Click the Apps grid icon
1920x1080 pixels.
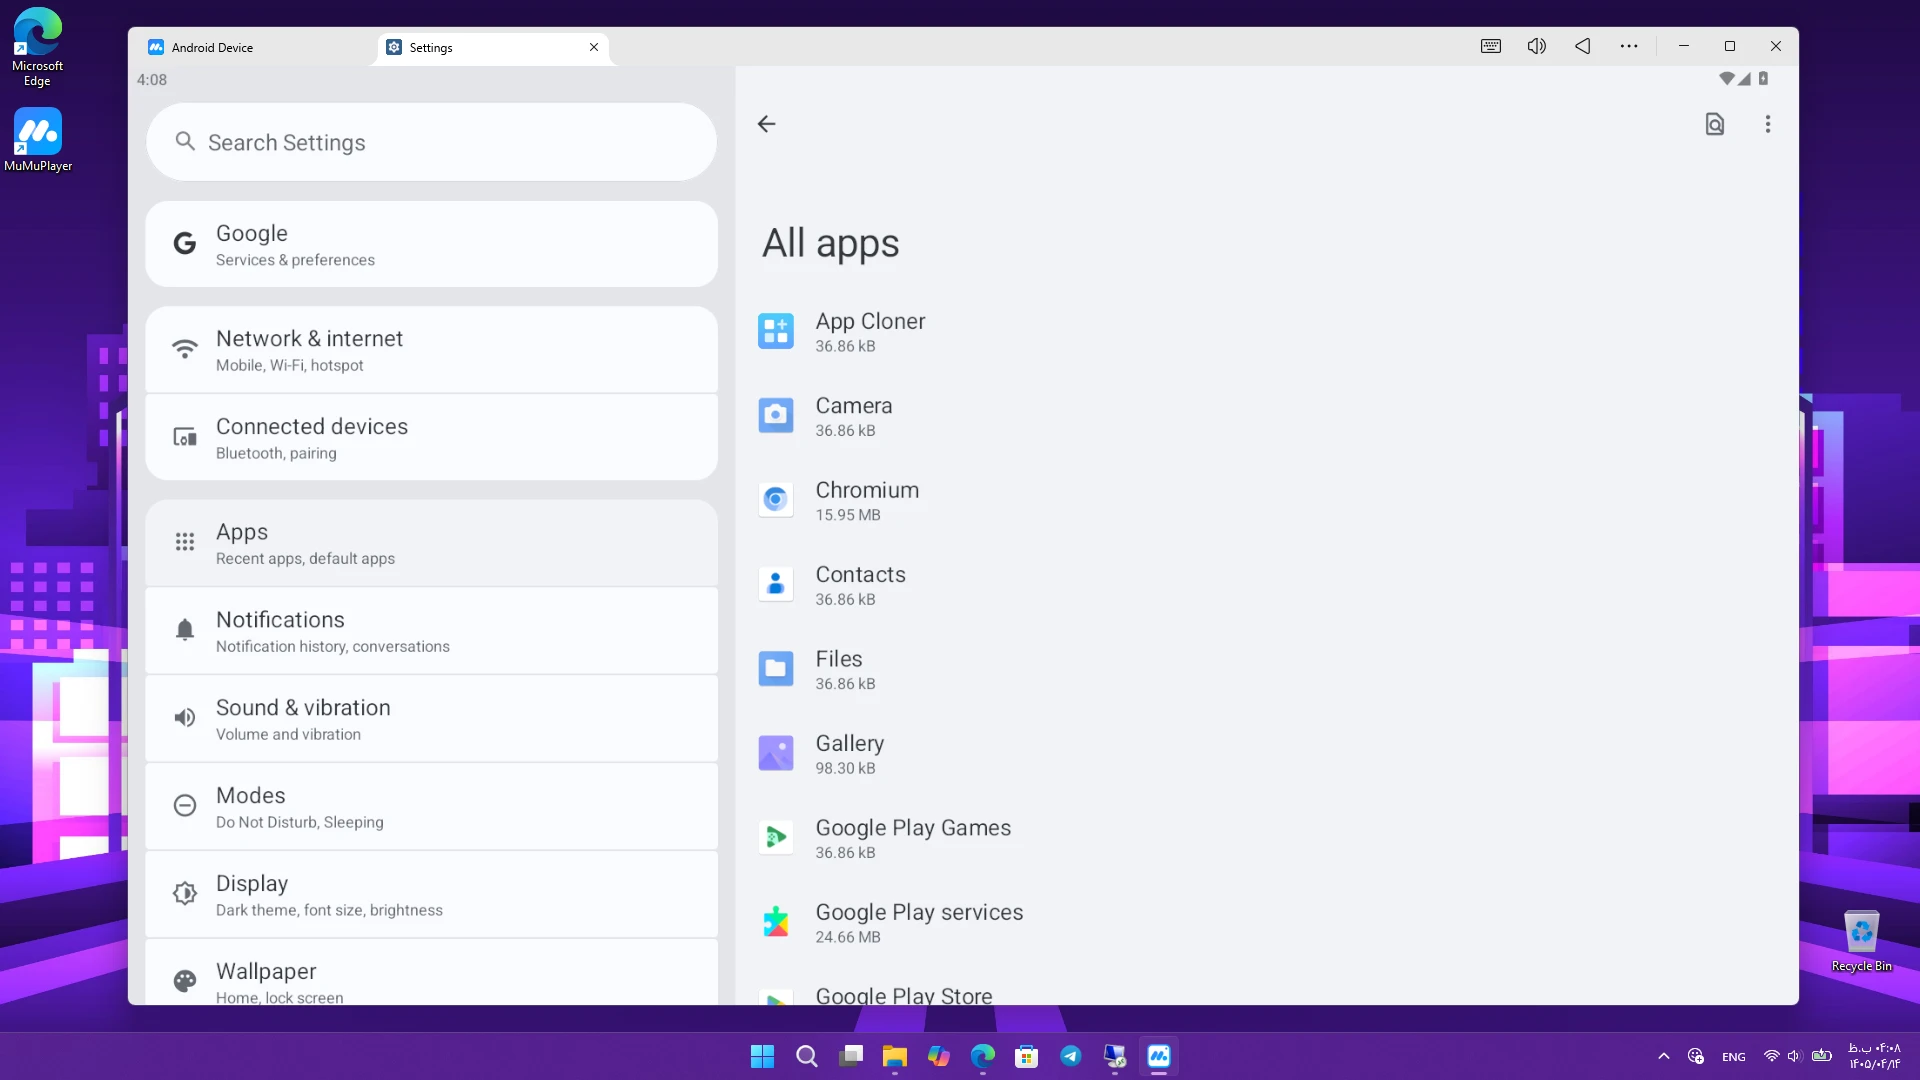(184, 542)
